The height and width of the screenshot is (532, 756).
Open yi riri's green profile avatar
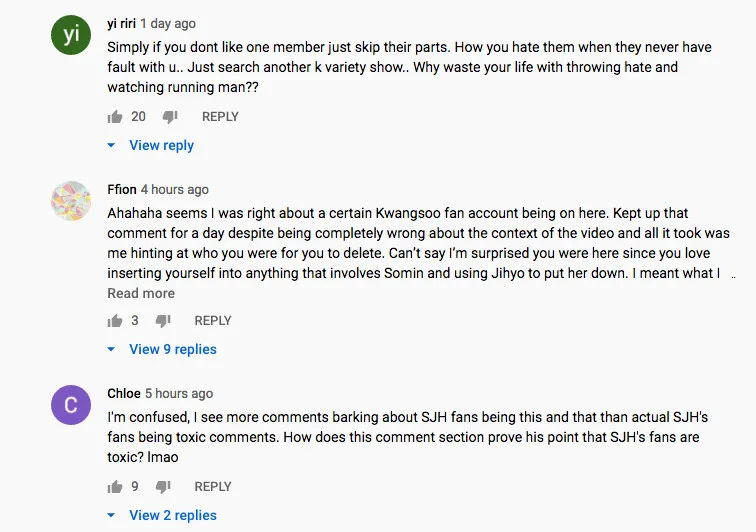71,35
